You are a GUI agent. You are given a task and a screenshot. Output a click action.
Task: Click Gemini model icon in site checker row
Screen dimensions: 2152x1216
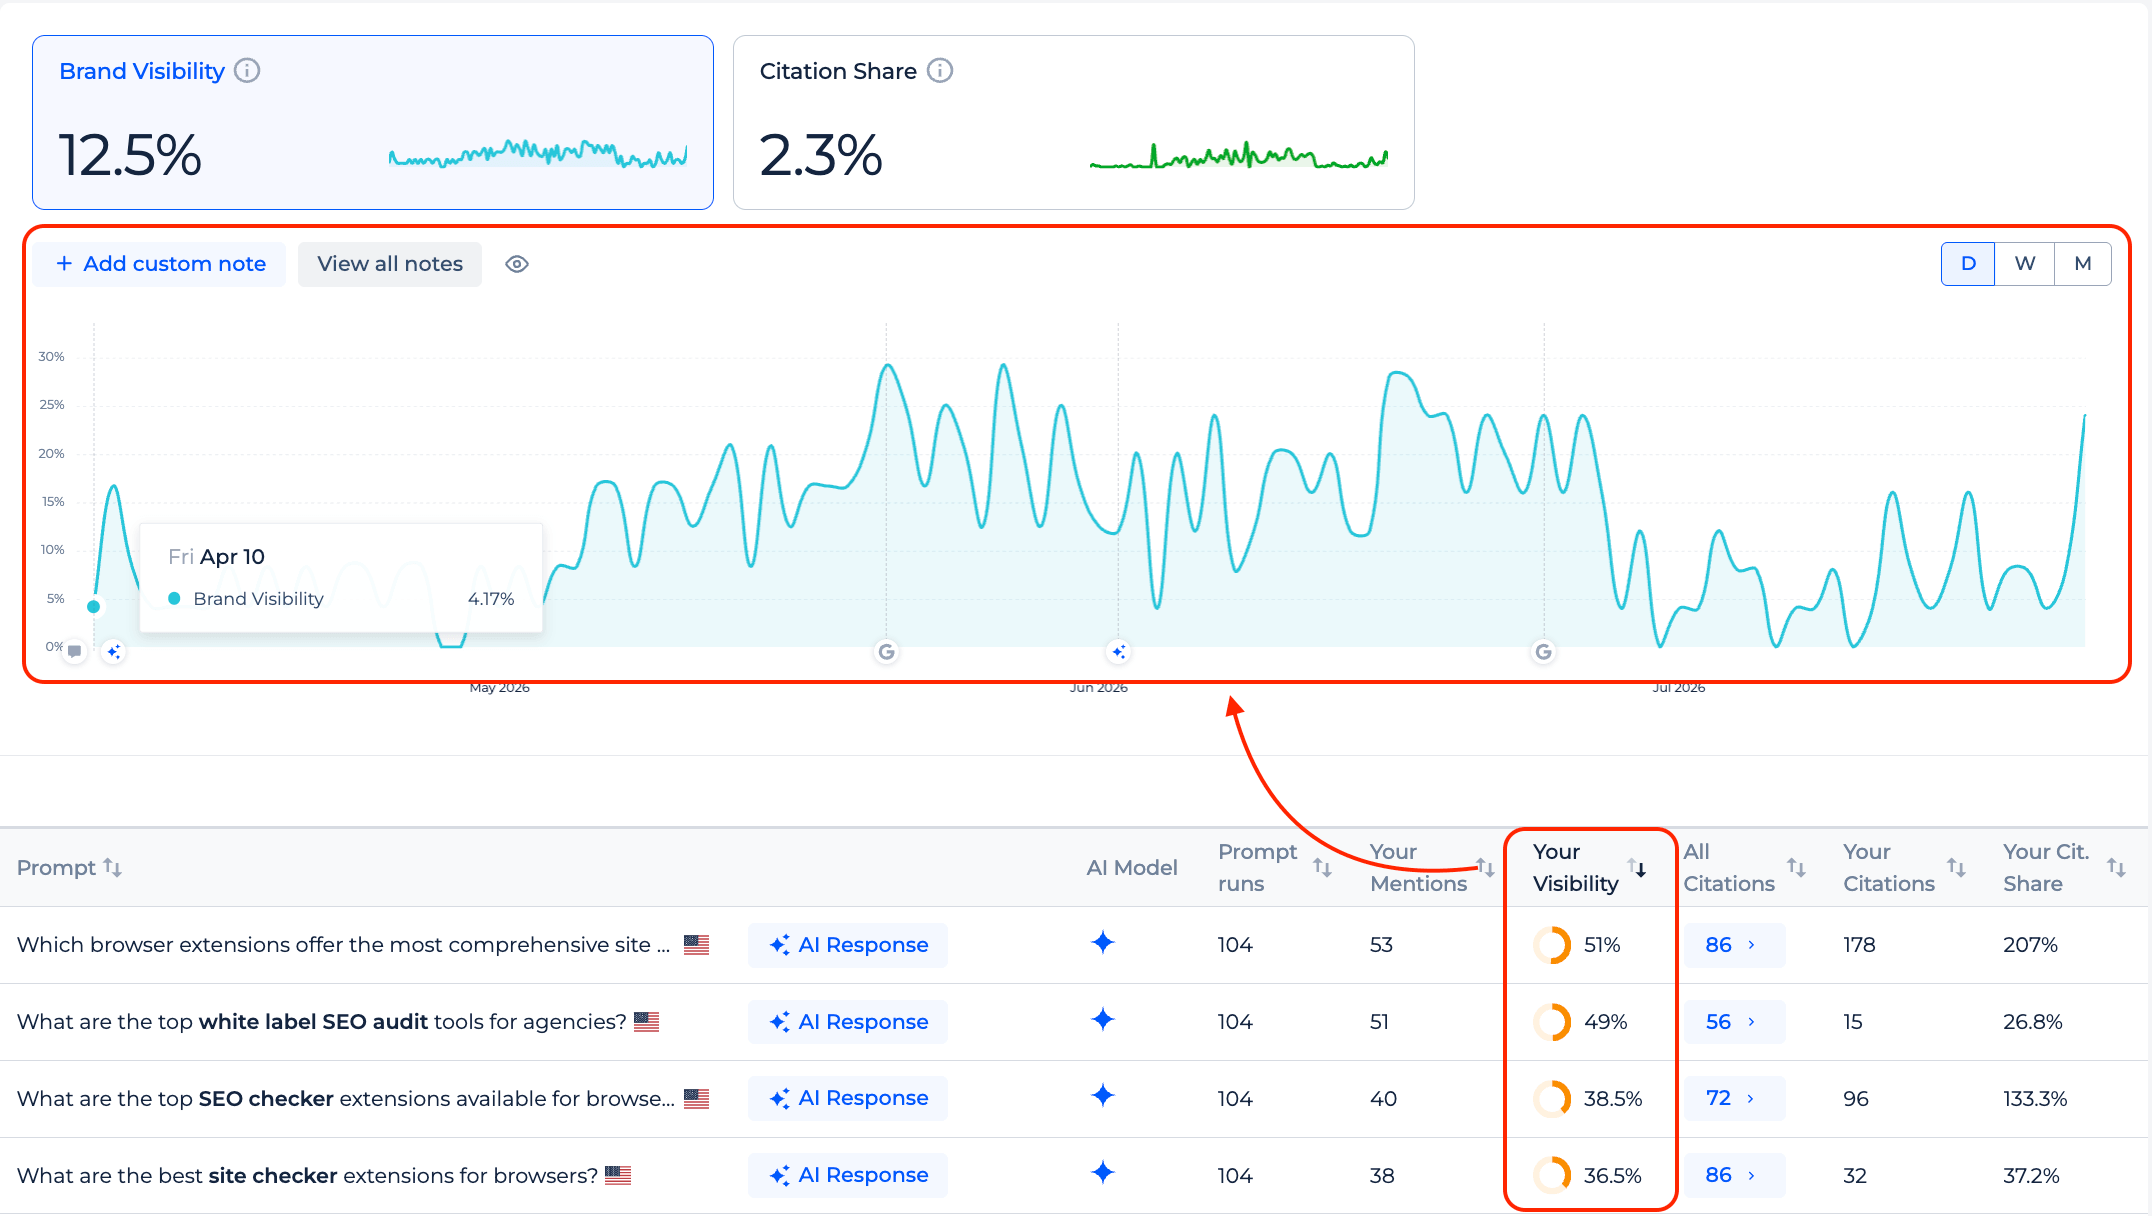pos(1103,1173)
